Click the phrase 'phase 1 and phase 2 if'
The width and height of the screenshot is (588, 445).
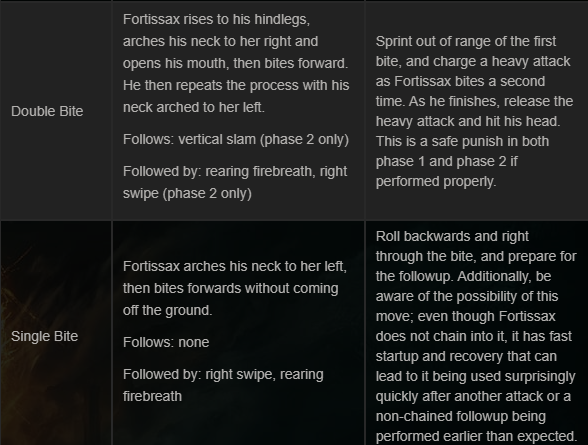coord(447,161)
